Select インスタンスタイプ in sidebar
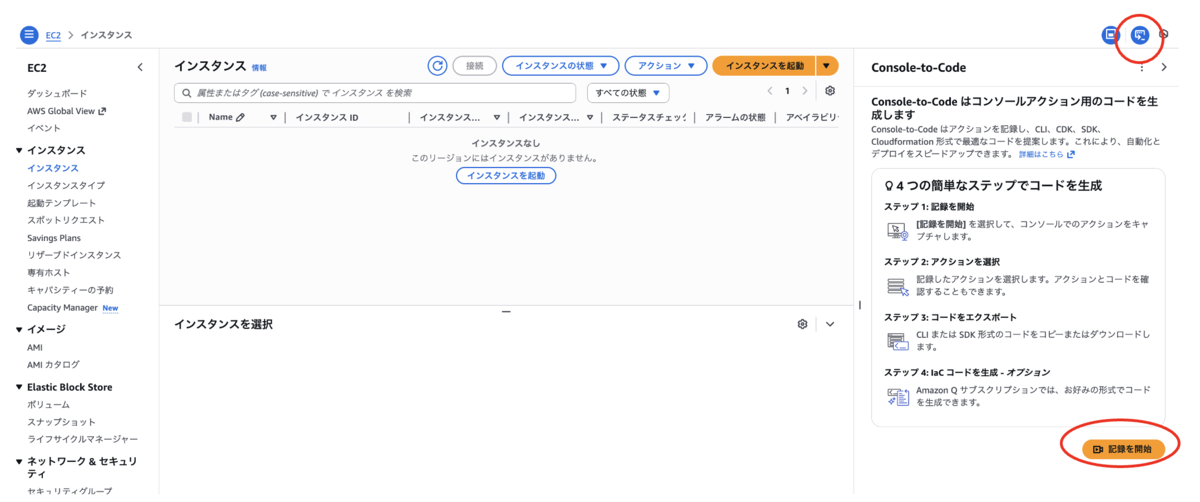Viewport: 1200px width, 502px height. [66, 185]
